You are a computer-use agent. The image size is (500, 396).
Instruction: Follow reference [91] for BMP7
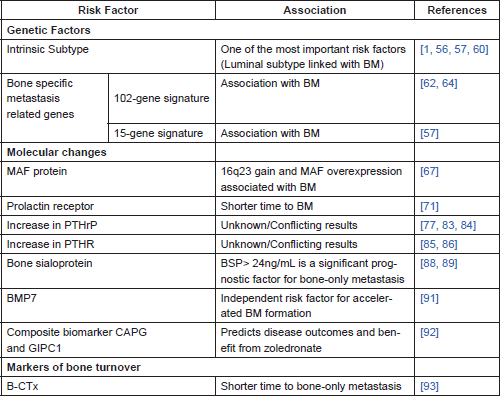tap(429, 298)
